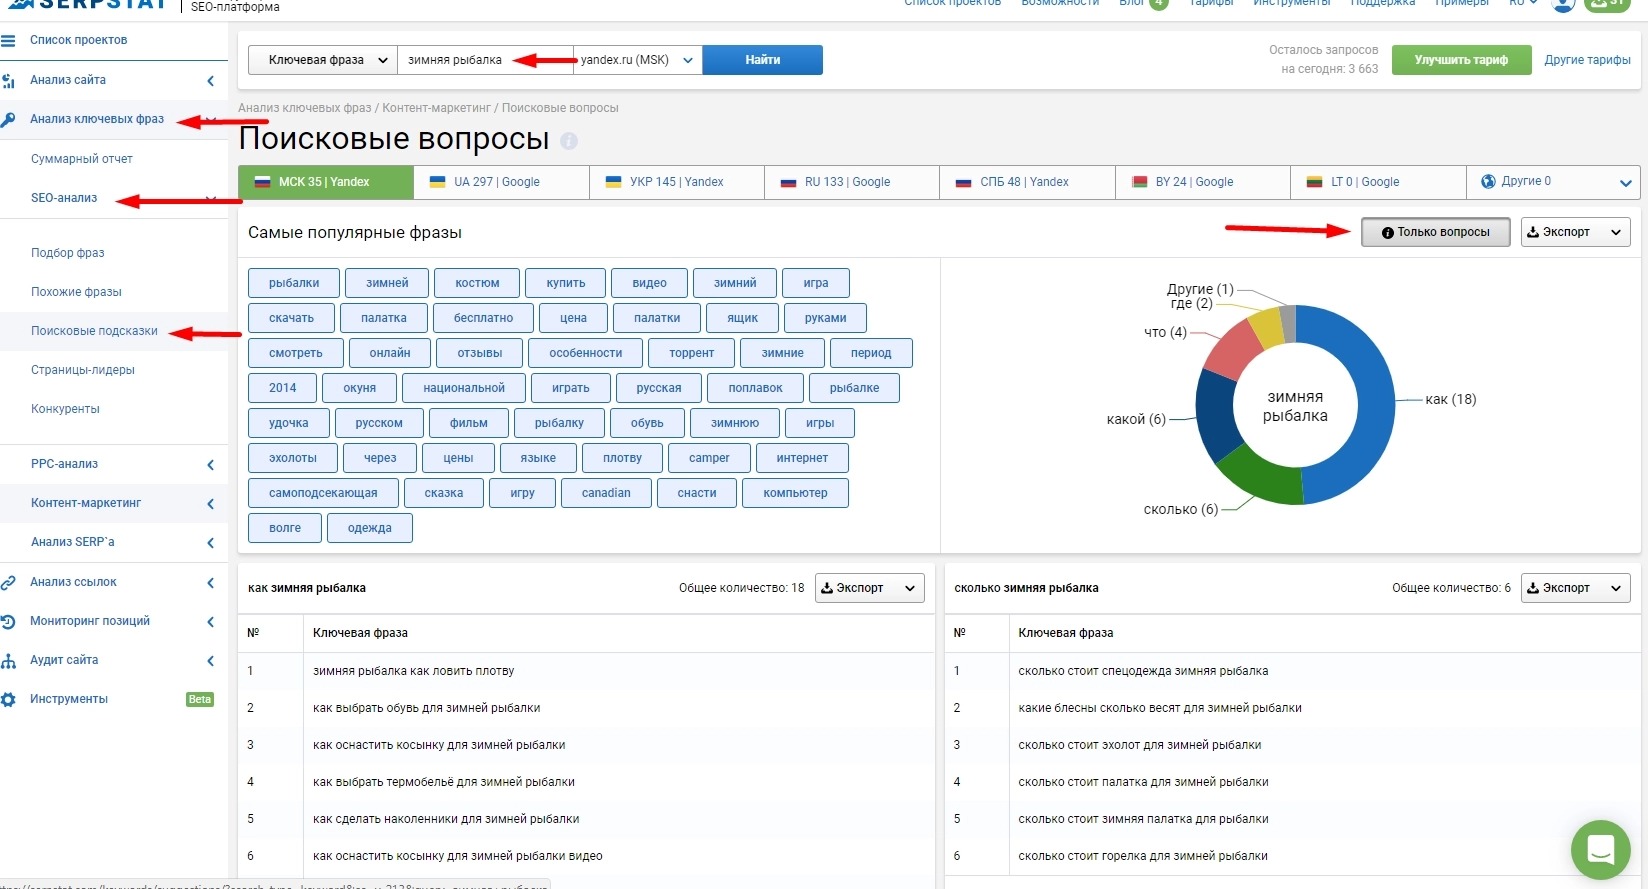
Task: Switch to the LT 0 | Google tab
Action: click(x=1378, y=182)
